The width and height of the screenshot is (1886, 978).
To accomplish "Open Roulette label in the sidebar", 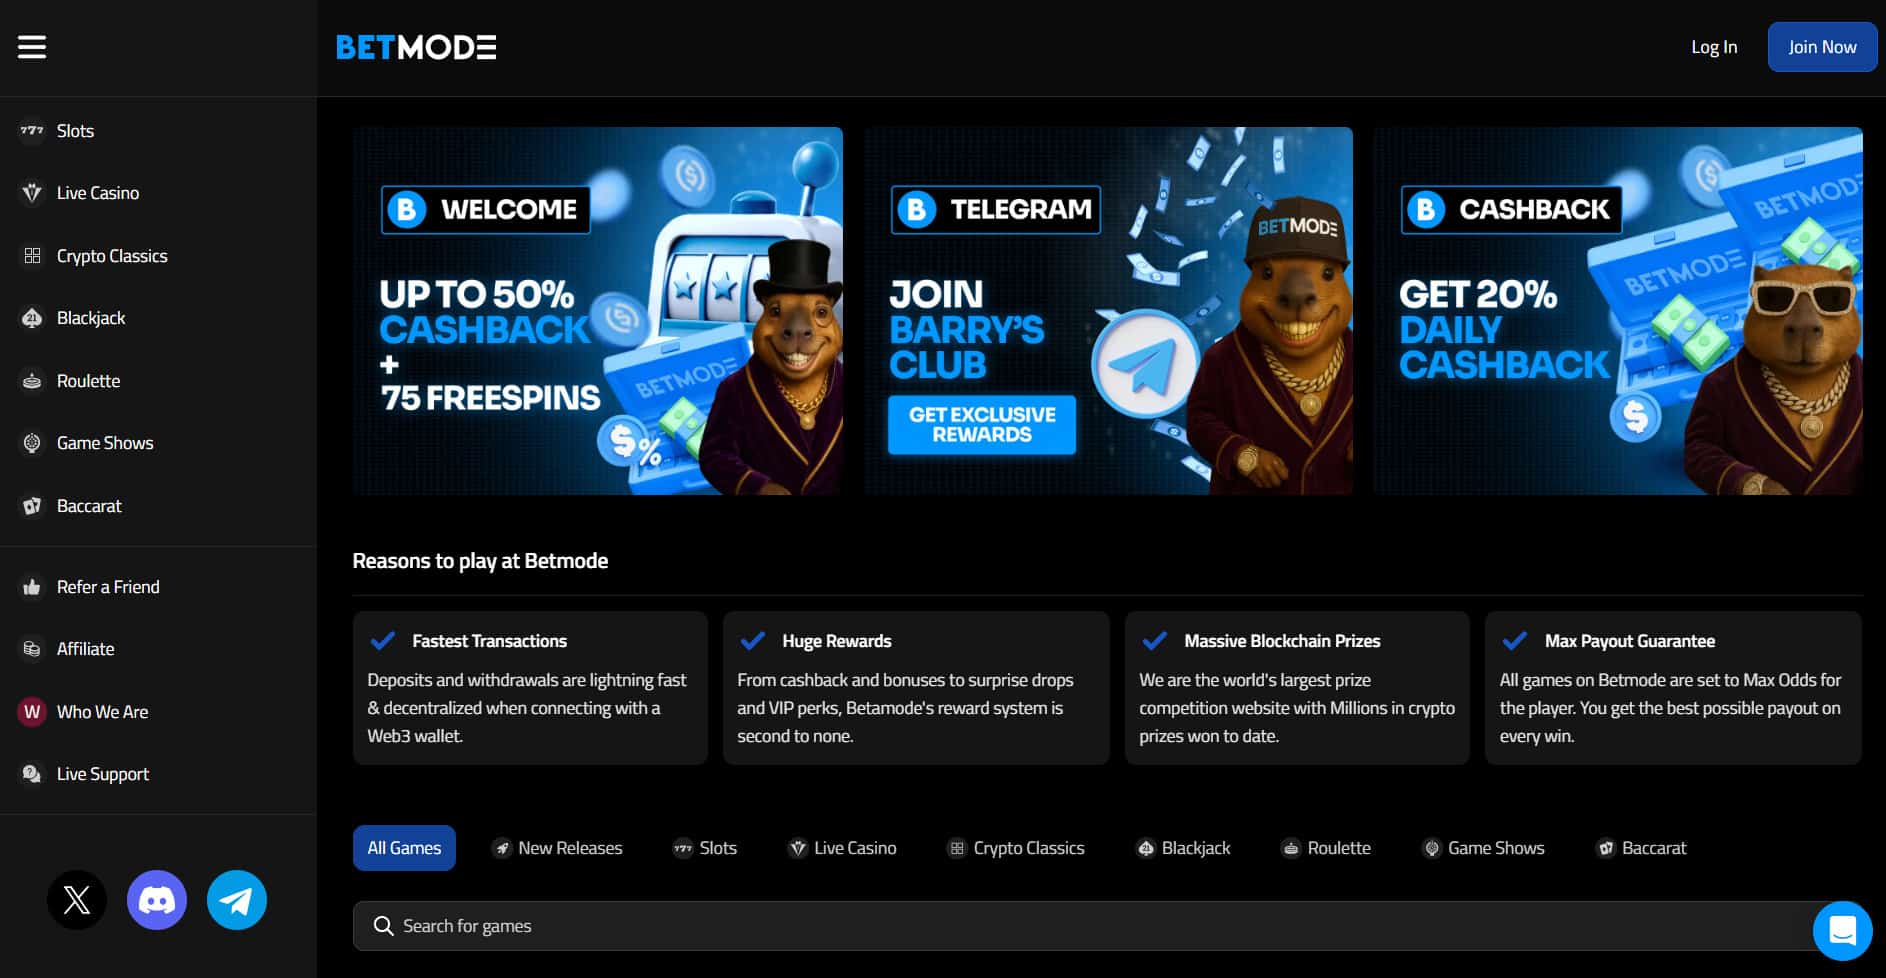I will [88, 381].
